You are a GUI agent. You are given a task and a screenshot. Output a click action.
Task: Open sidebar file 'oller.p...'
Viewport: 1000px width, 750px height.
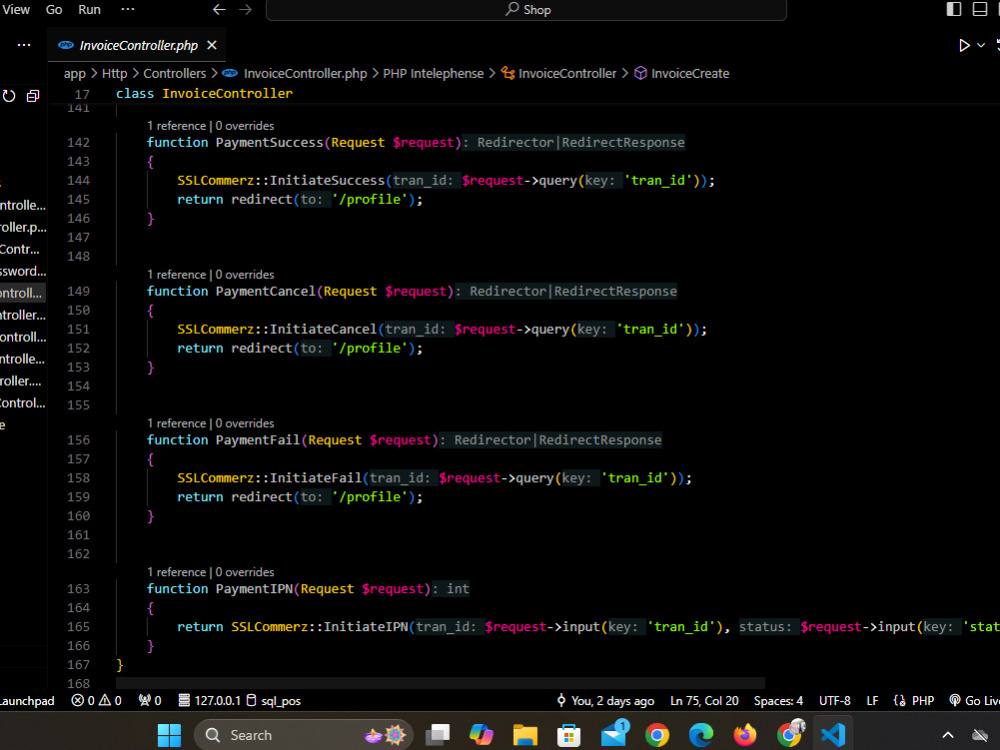[x=22, y=227]
